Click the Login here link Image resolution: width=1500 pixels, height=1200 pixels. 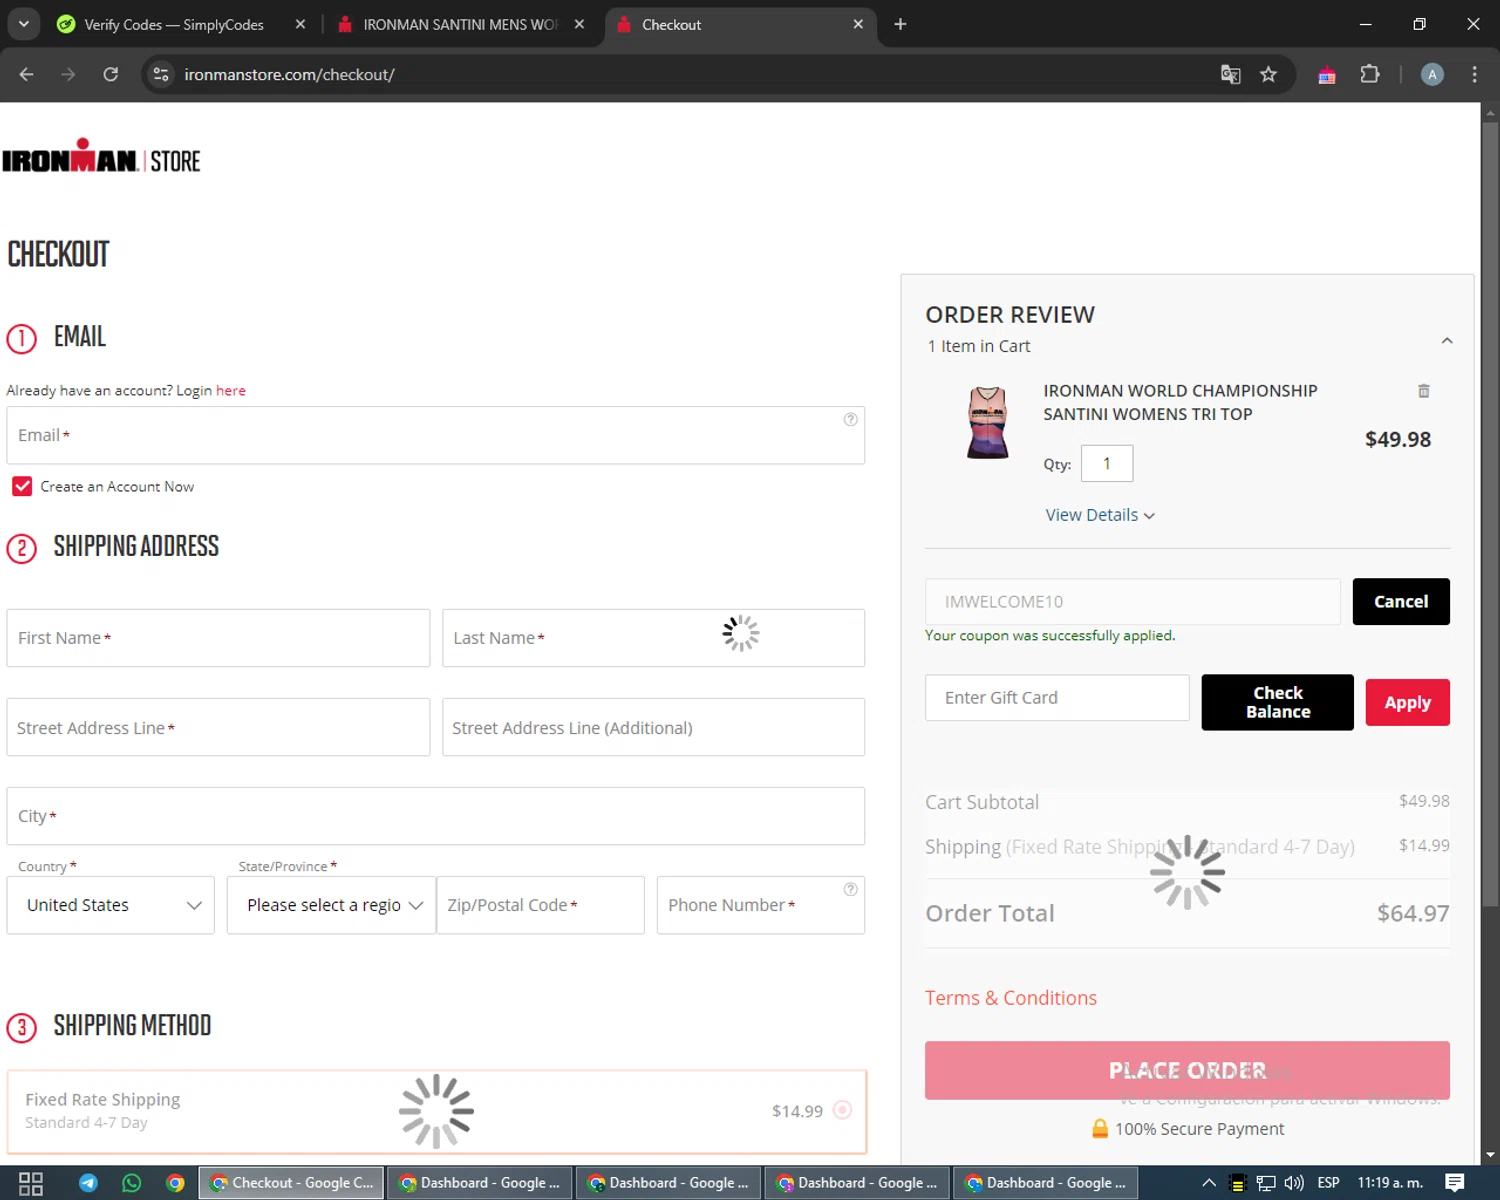tap(231, 390)
